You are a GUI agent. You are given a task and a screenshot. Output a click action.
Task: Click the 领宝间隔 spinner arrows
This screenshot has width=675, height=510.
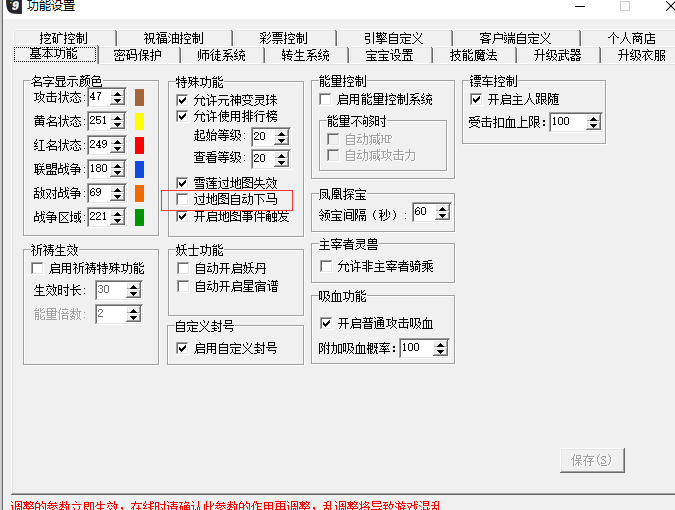(443, 212)
